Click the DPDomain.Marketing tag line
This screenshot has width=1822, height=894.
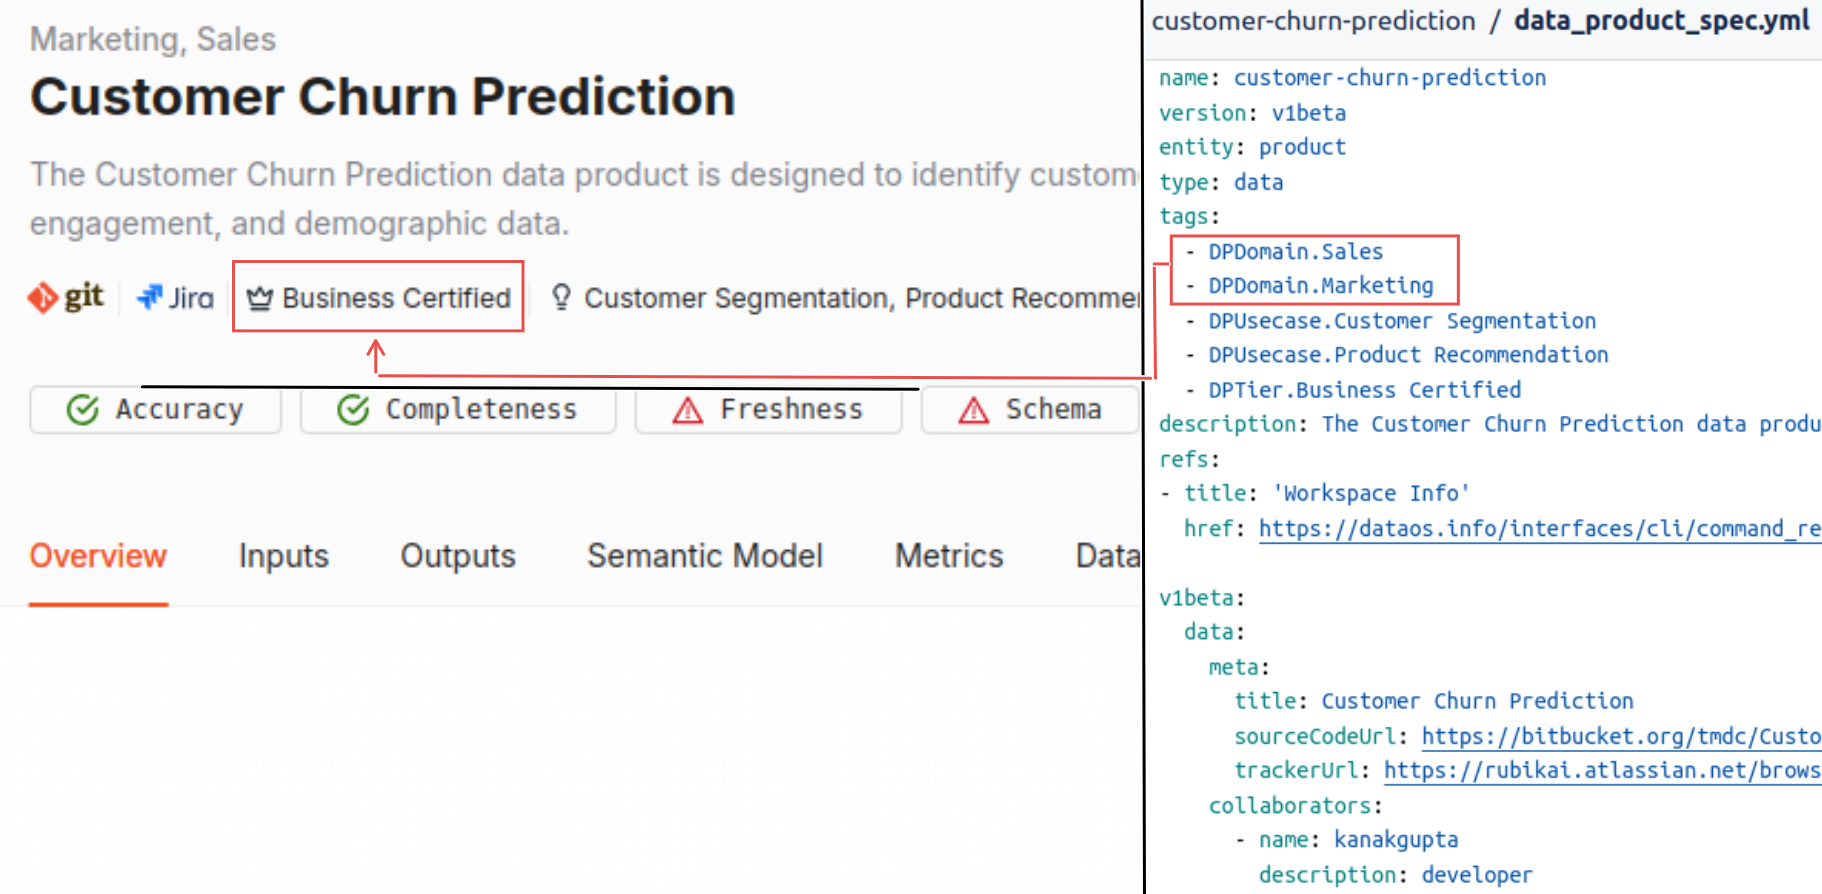1310,286
